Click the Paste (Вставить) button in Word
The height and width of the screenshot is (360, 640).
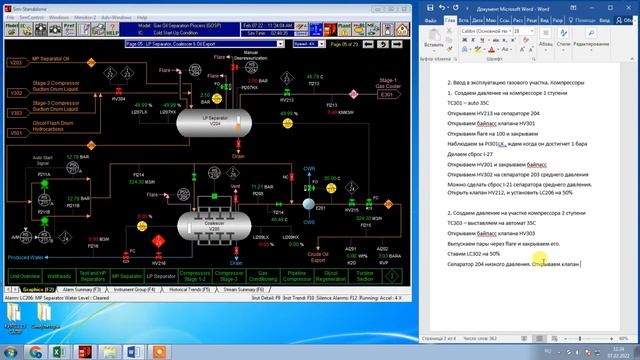point(433,39)
